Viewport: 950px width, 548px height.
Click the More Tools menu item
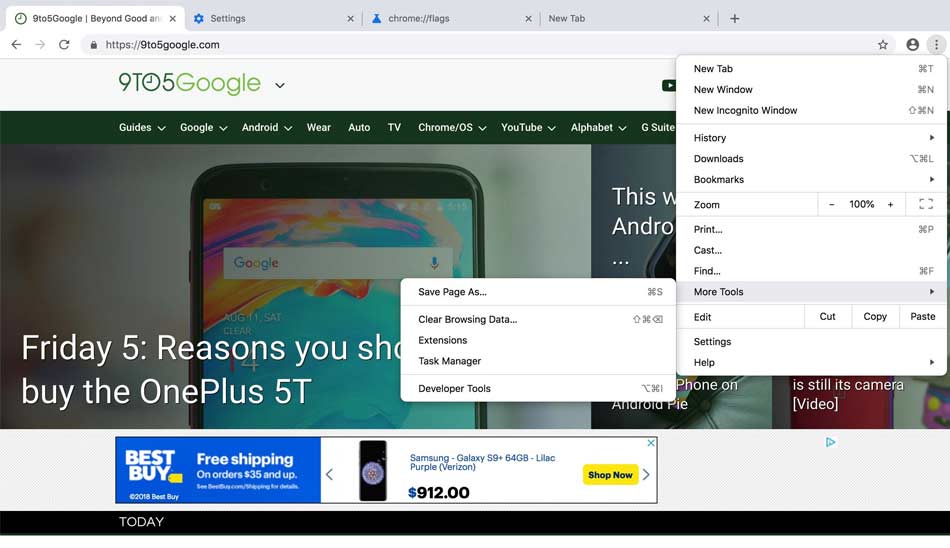(x=811, y=292)
